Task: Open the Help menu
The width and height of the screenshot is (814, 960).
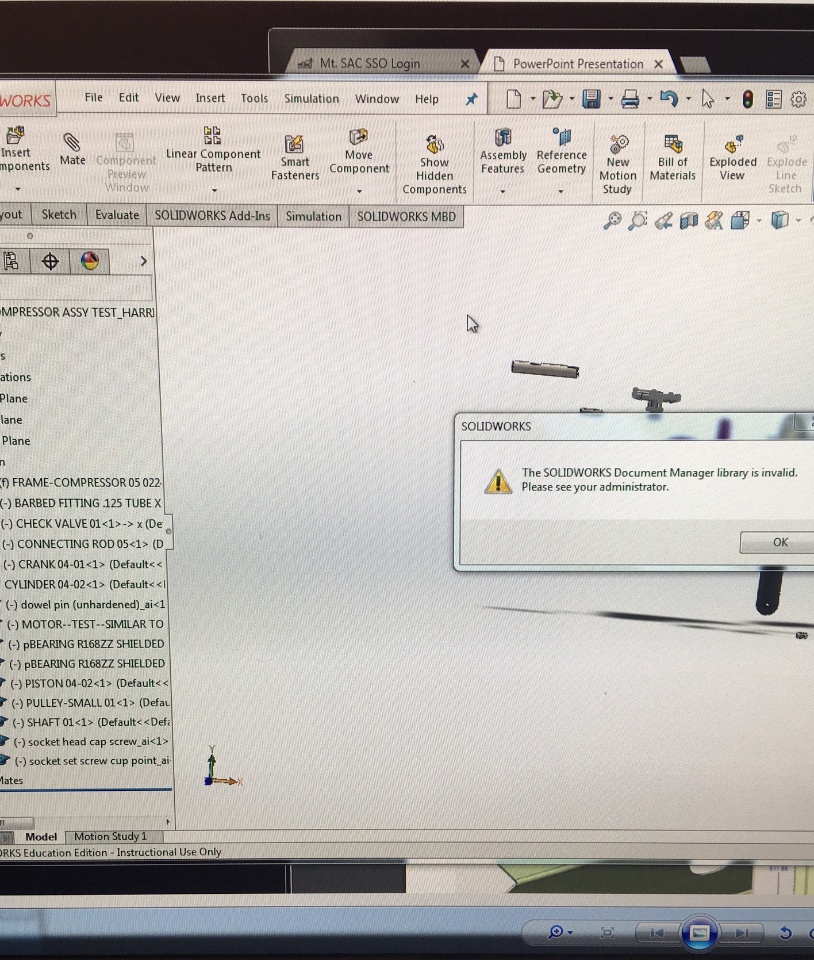Action: pos(427,99)
